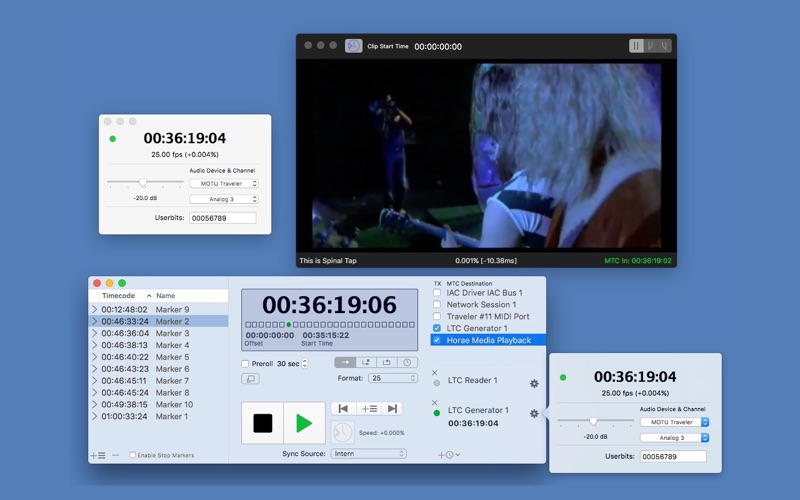The height and width of the screenshot is (500, 800).
Task: Jump to previous marker icon
Action: tap(343, 409)
